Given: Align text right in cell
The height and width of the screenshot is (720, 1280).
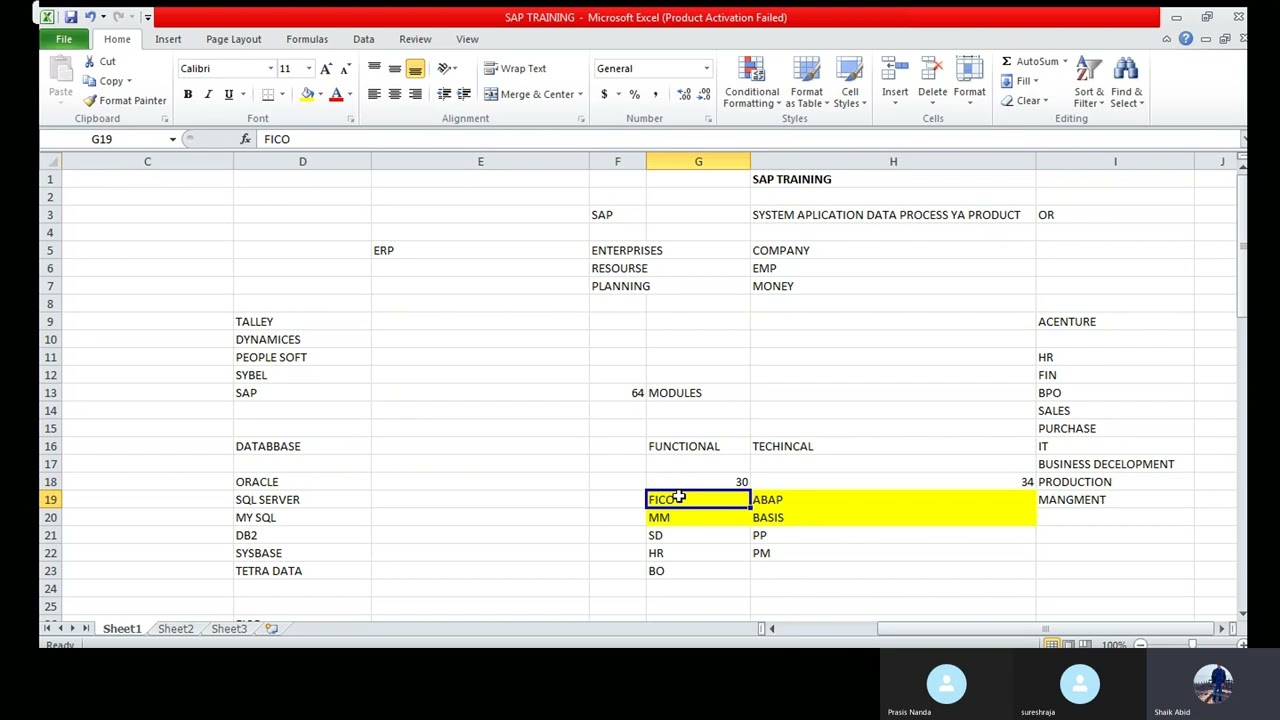Looking at the screenshot, I should 415,94.
